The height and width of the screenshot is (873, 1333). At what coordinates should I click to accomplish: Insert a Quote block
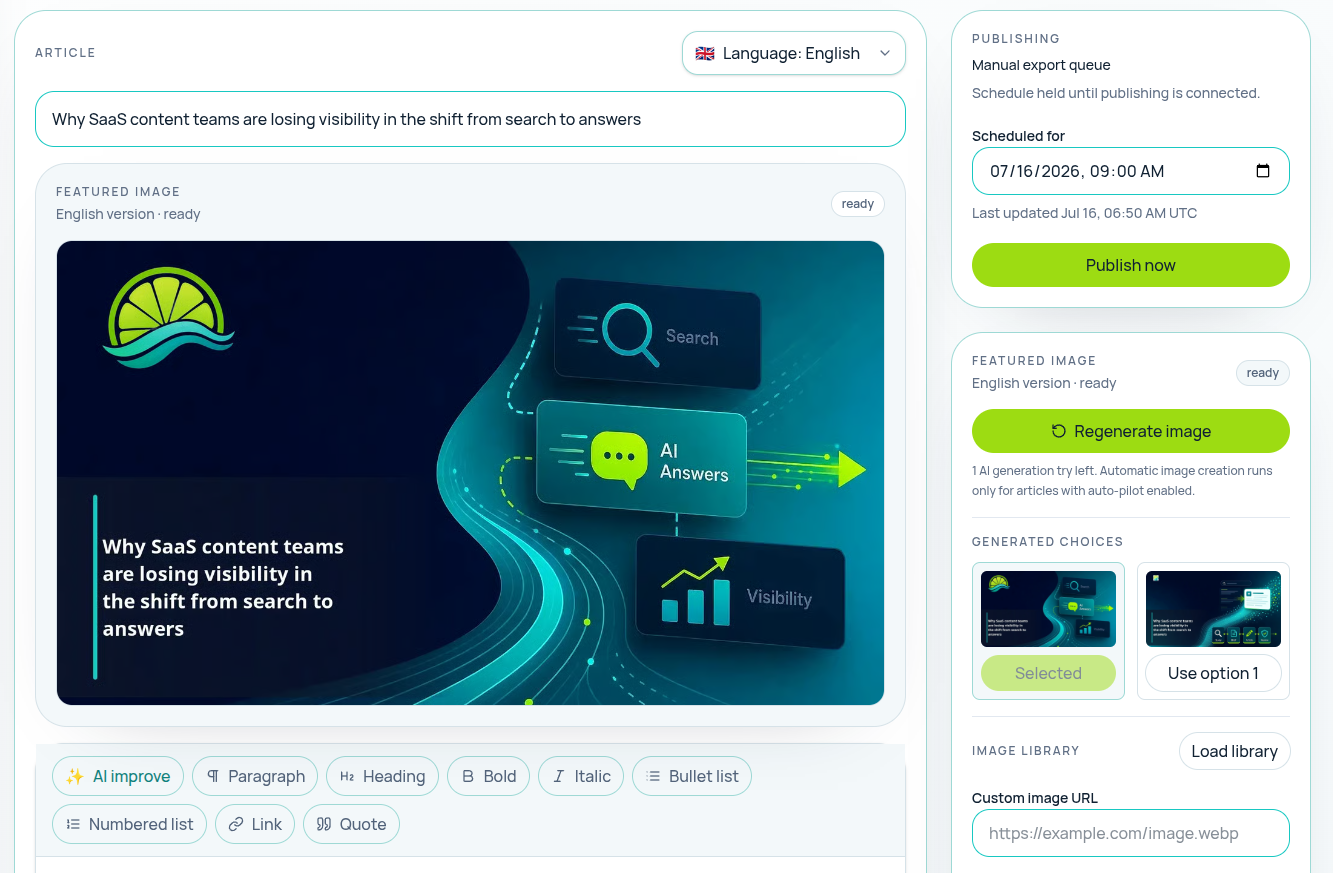tap(351, 824)
